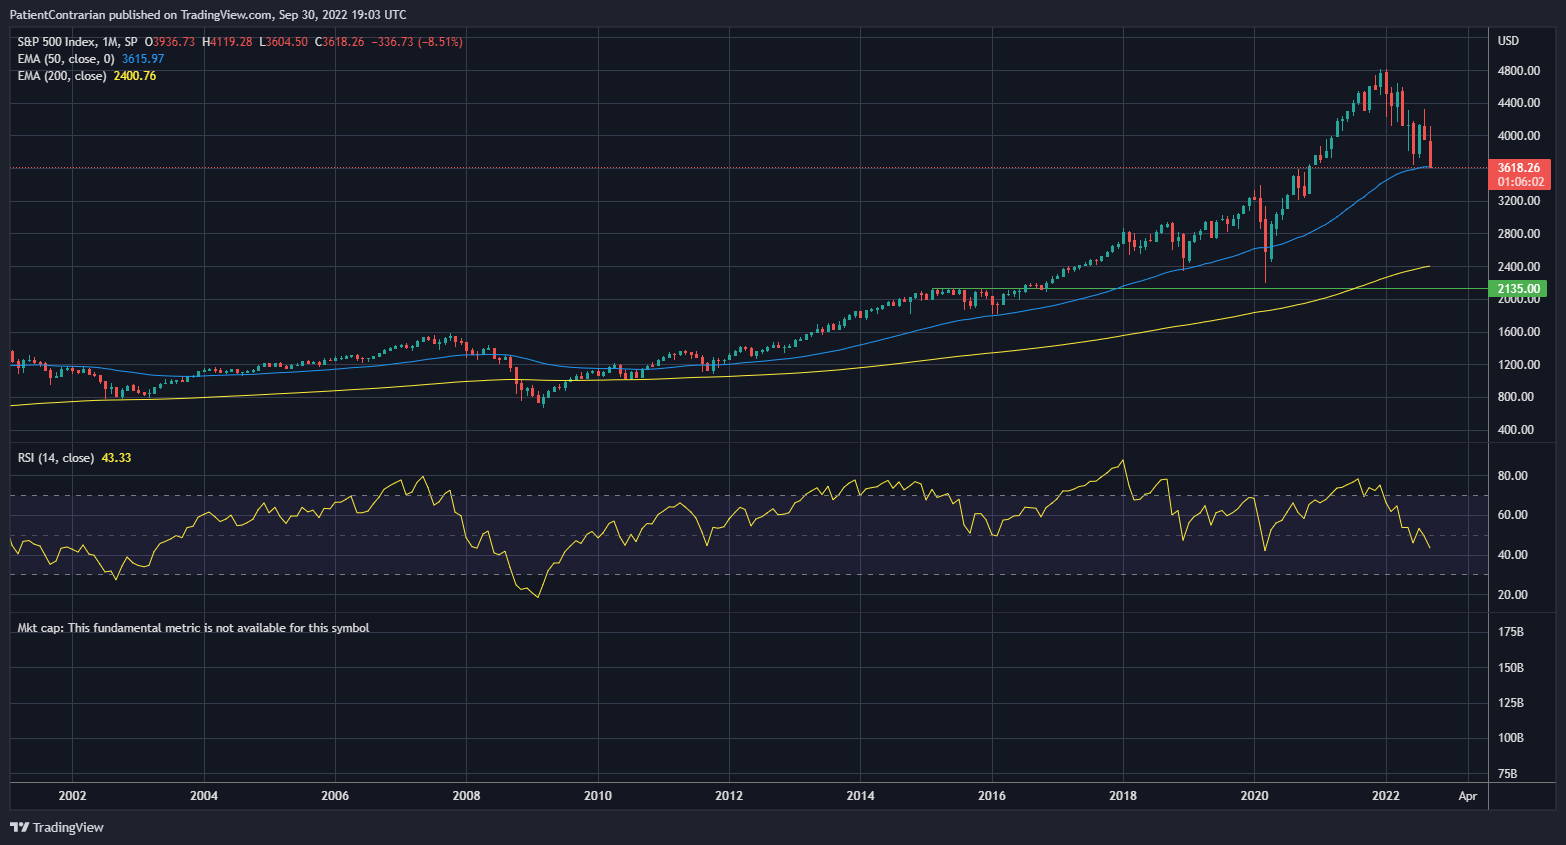Click the 2008 label on the time axis

point(466,796)
